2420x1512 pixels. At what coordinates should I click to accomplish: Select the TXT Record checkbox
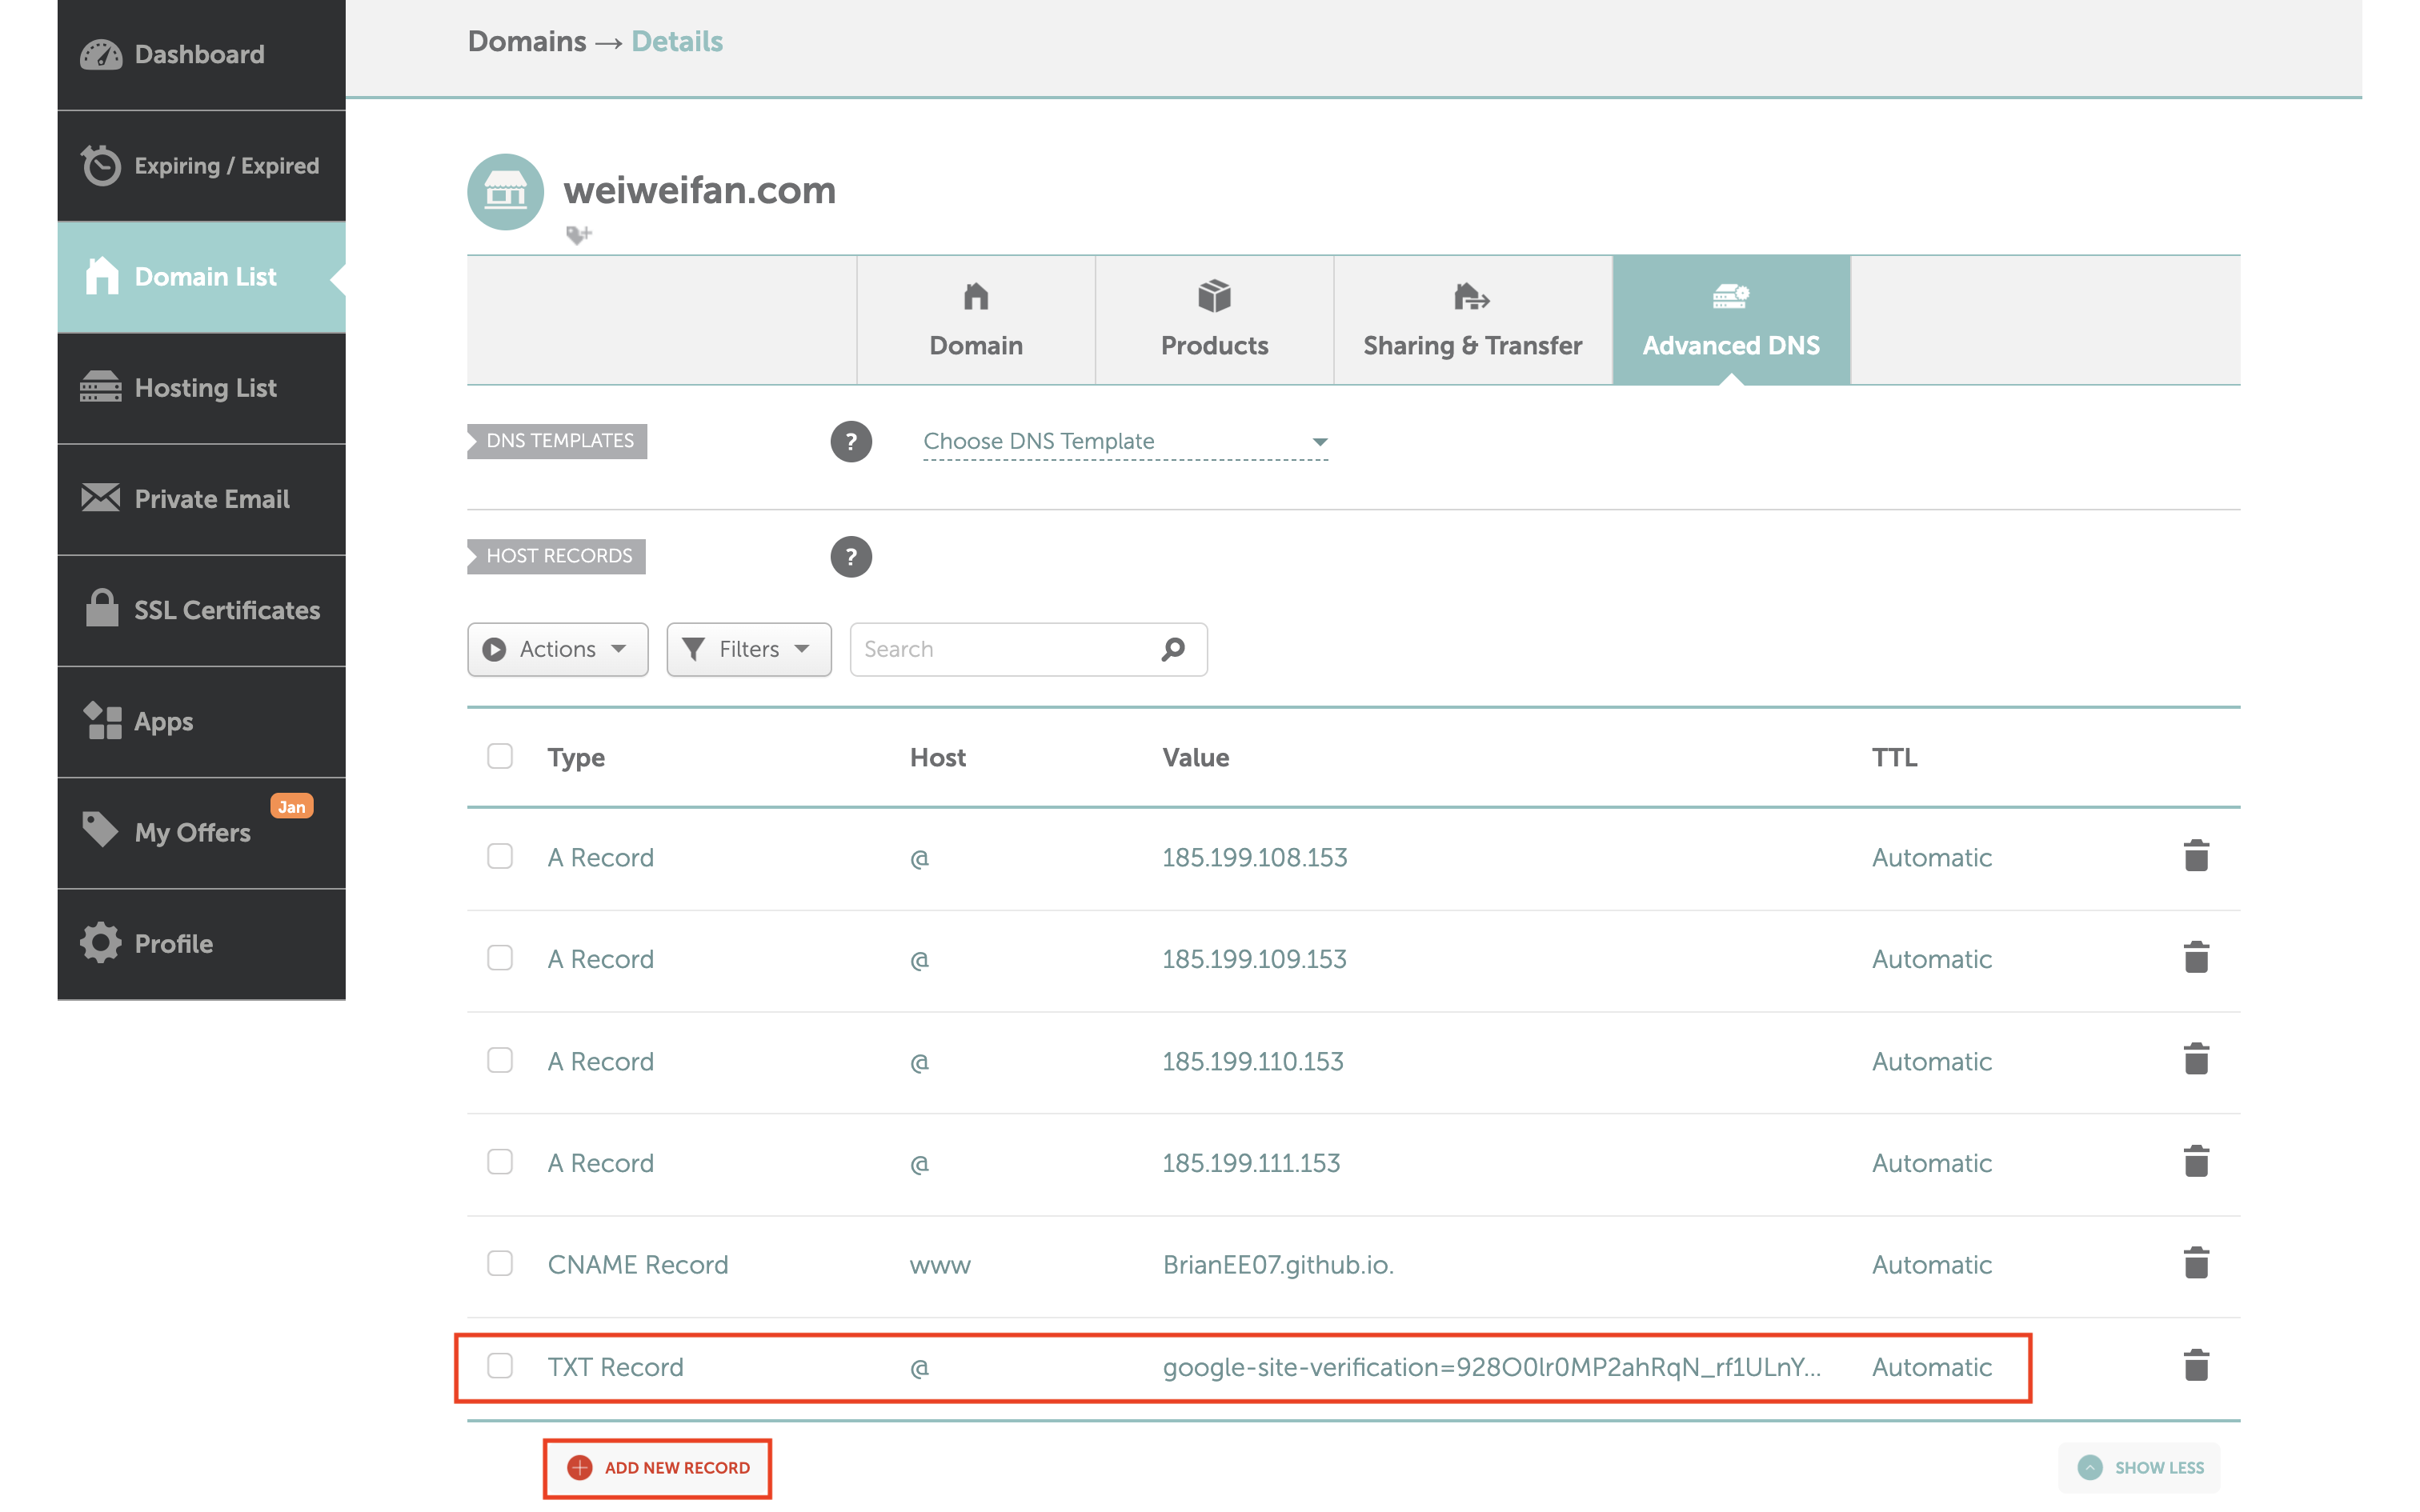point(499,1365)
